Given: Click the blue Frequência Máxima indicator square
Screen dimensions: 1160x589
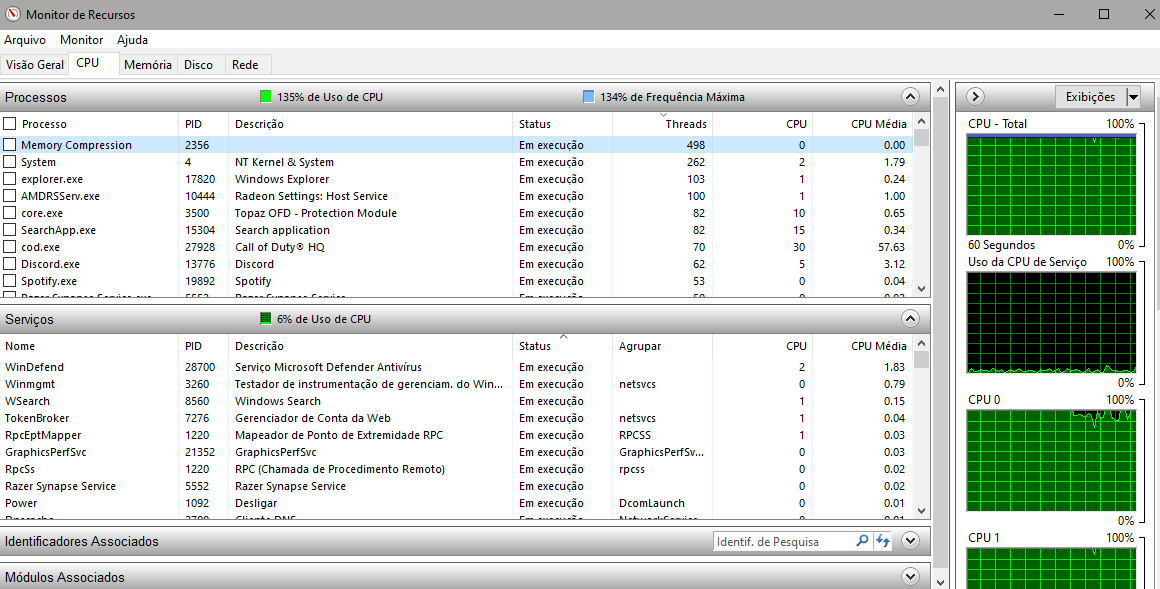Looking at the screenshot, I should click(588, 97).
